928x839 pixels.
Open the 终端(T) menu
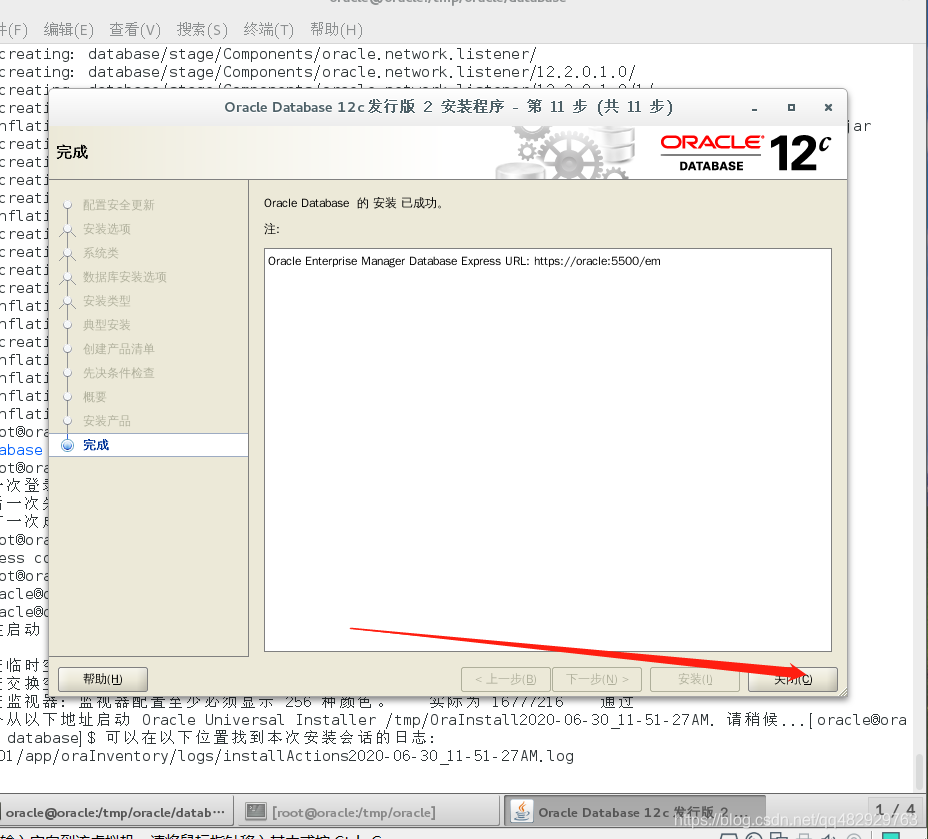point(267,29)
